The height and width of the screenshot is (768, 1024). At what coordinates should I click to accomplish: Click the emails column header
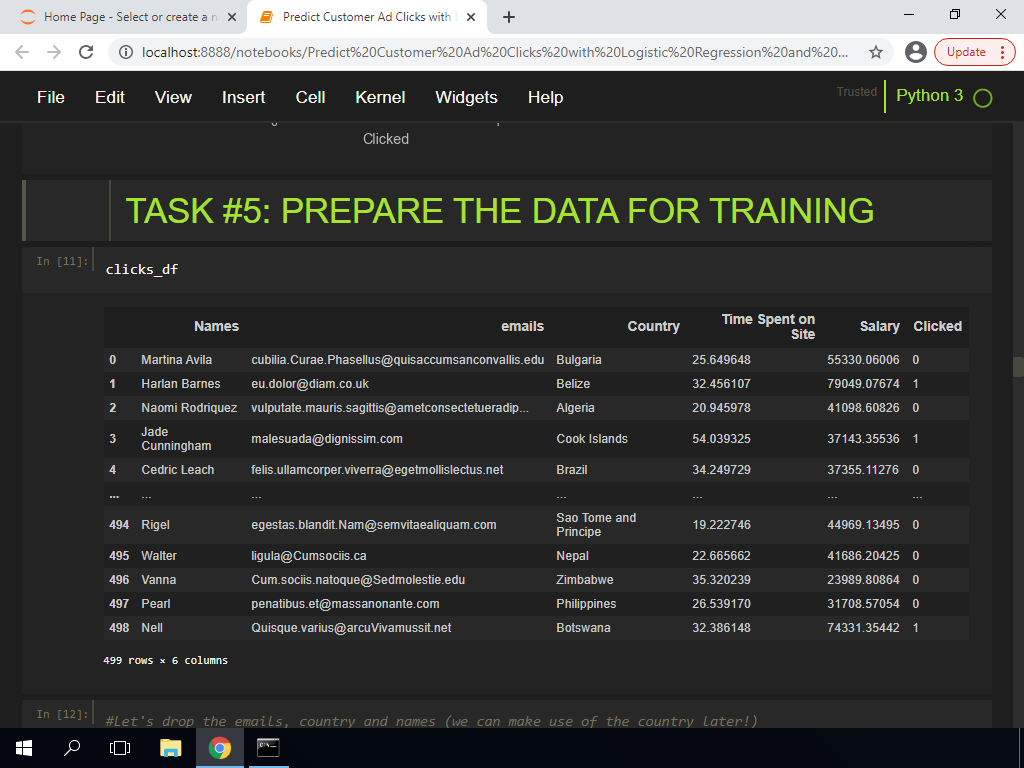coord(522,327)
